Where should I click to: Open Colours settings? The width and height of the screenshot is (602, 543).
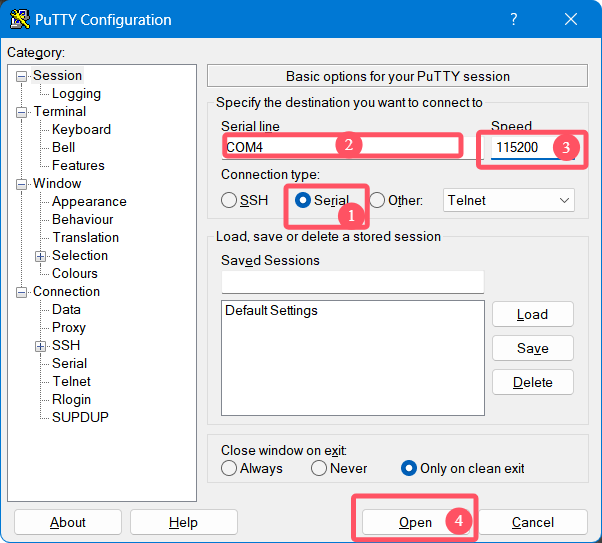(75, 273)
